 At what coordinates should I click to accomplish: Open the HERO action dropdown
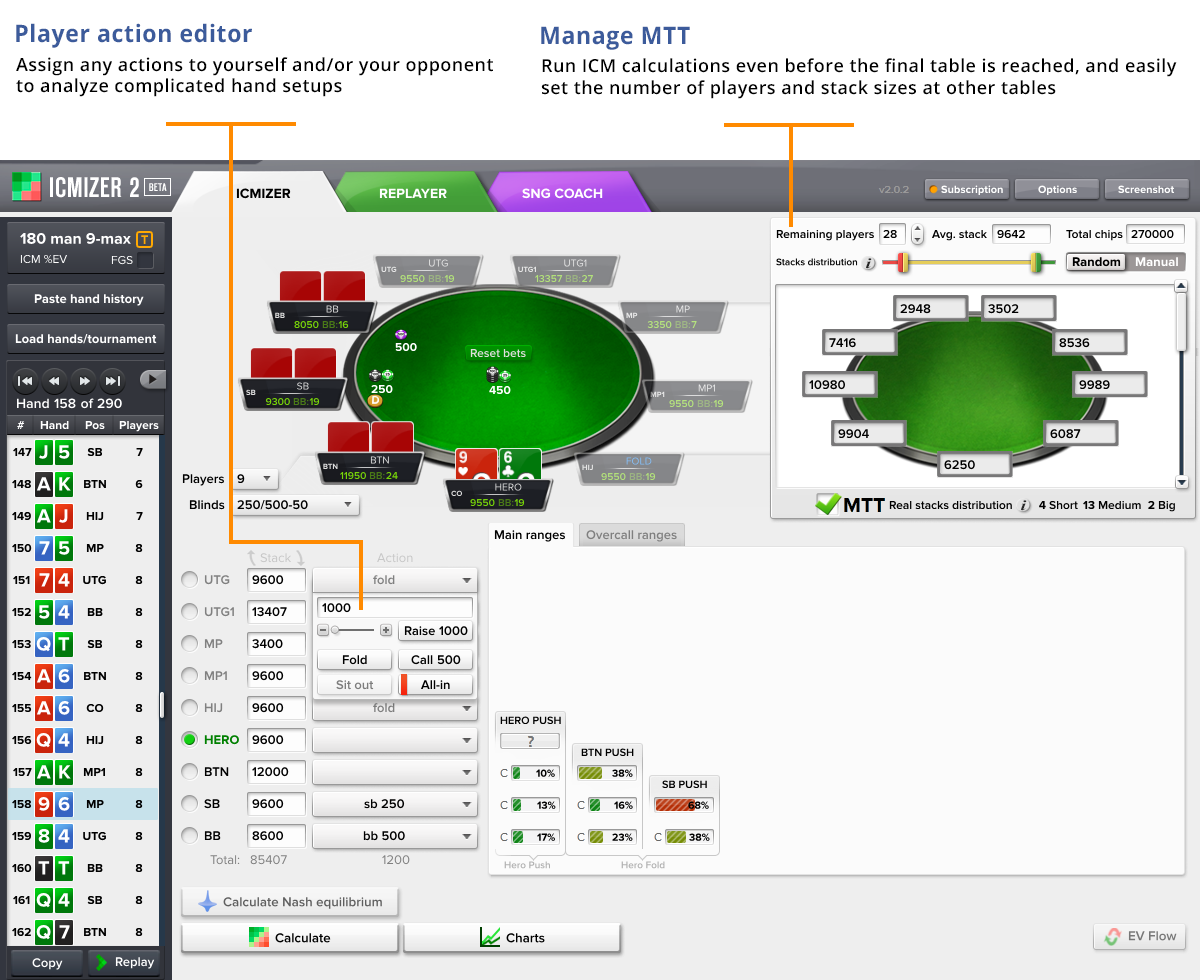click(395, 740)
